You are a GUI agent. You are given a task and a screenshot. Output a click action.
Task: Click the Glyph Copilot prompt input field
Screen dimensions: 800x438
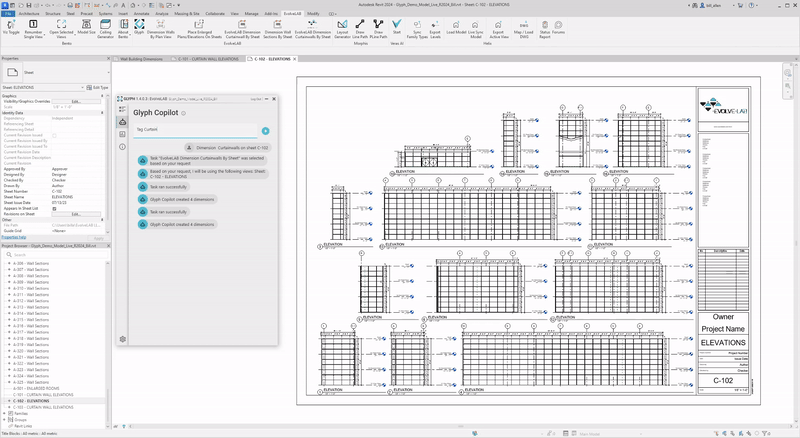click(x=196, y=130)
